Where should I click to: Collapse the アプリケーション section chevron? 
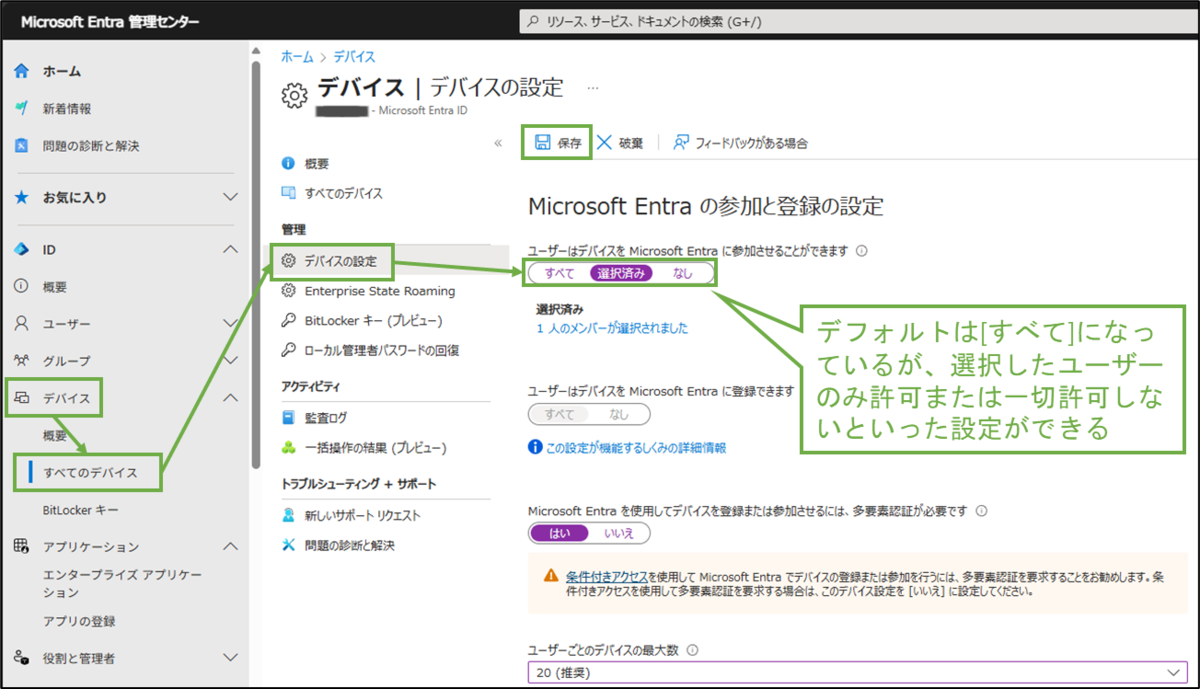coord(230,546)
